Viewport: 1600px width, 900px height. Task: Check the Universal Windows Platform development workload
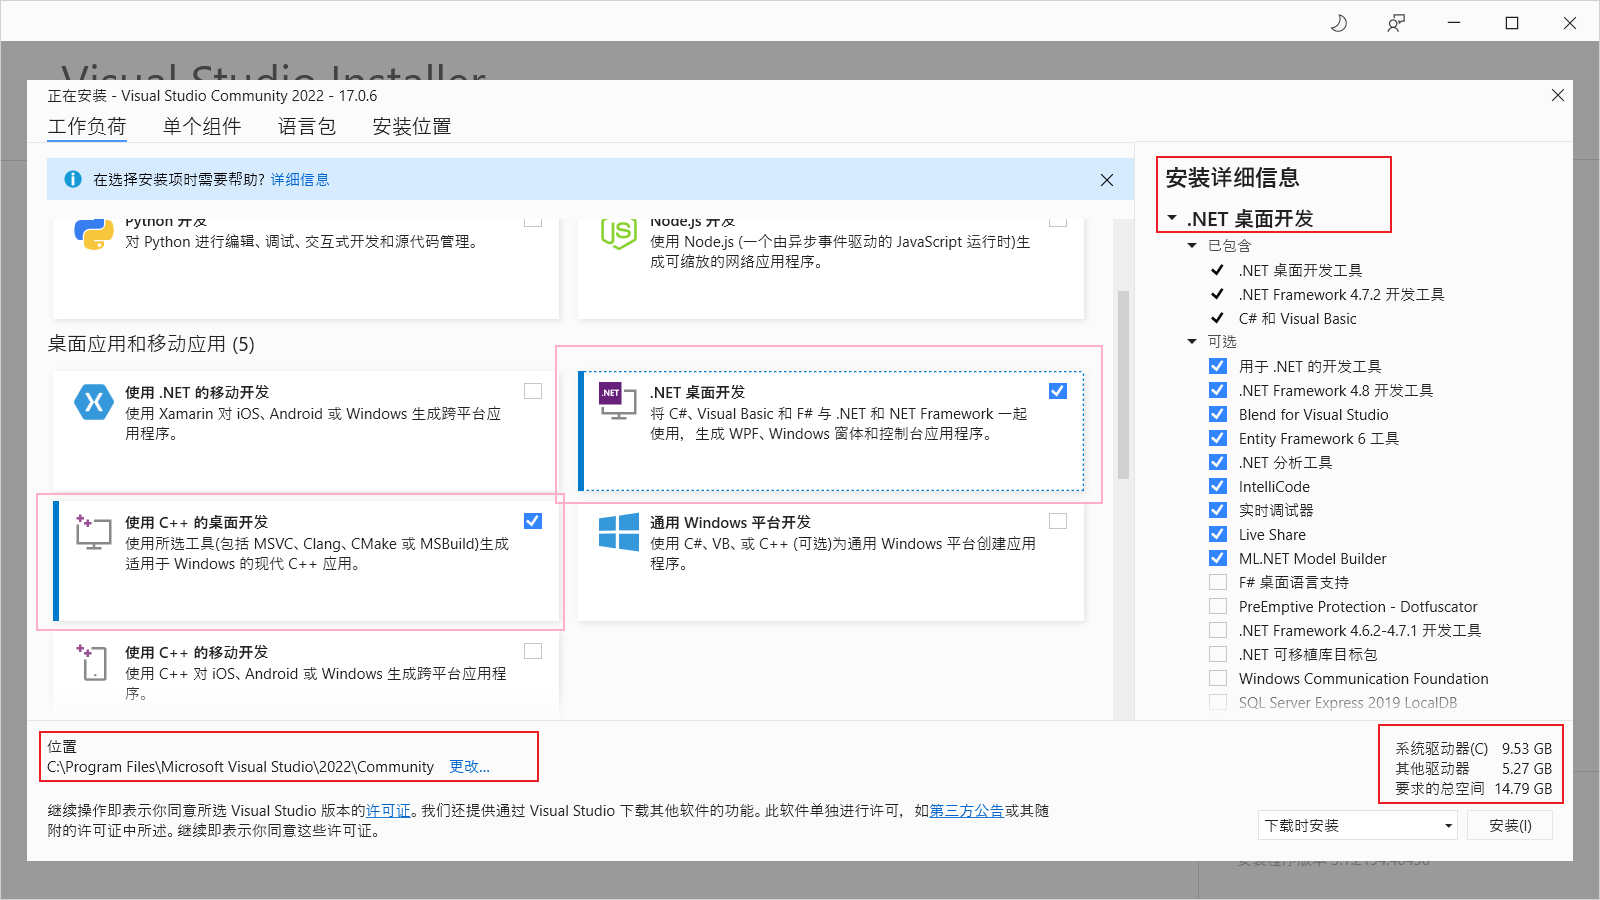[1058, 521]
